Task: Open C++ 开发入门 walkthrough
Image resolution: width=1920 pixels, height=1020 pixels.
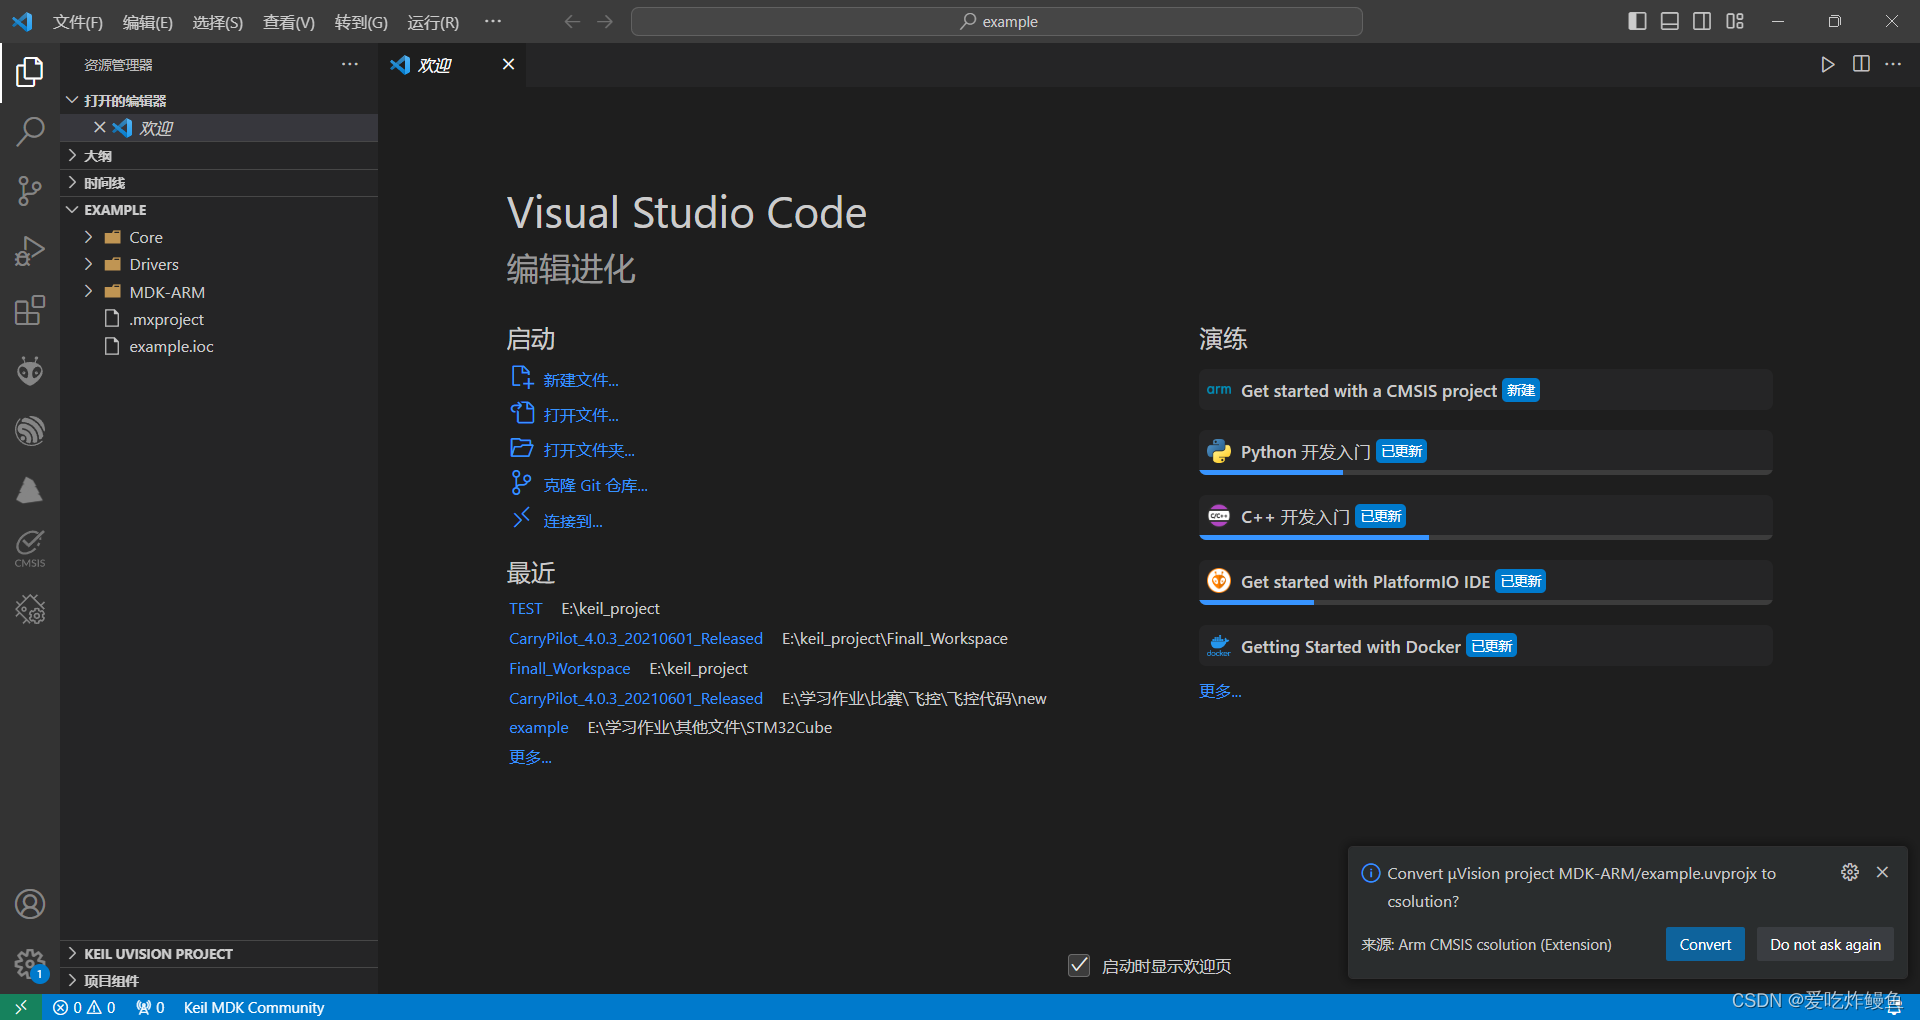Action: (x=1485, y=517)
